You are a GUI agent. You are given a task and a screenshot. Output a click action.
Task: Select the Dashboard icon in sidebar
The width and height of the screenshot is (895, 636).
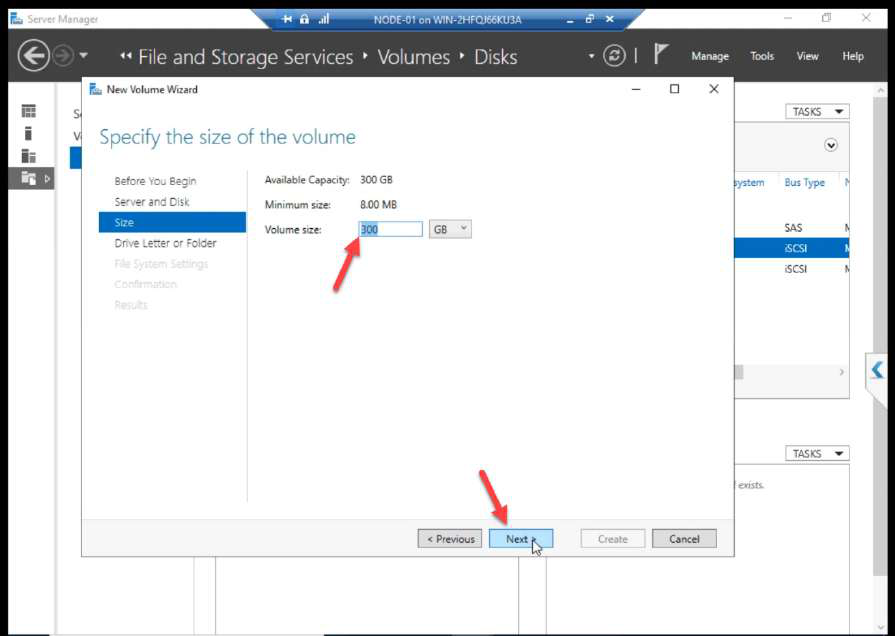click(x=29, y=111)
